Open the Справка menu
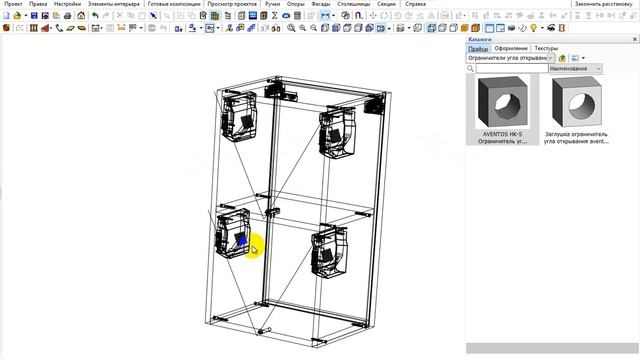Screen dimensions: 640x360 [415, 4]
